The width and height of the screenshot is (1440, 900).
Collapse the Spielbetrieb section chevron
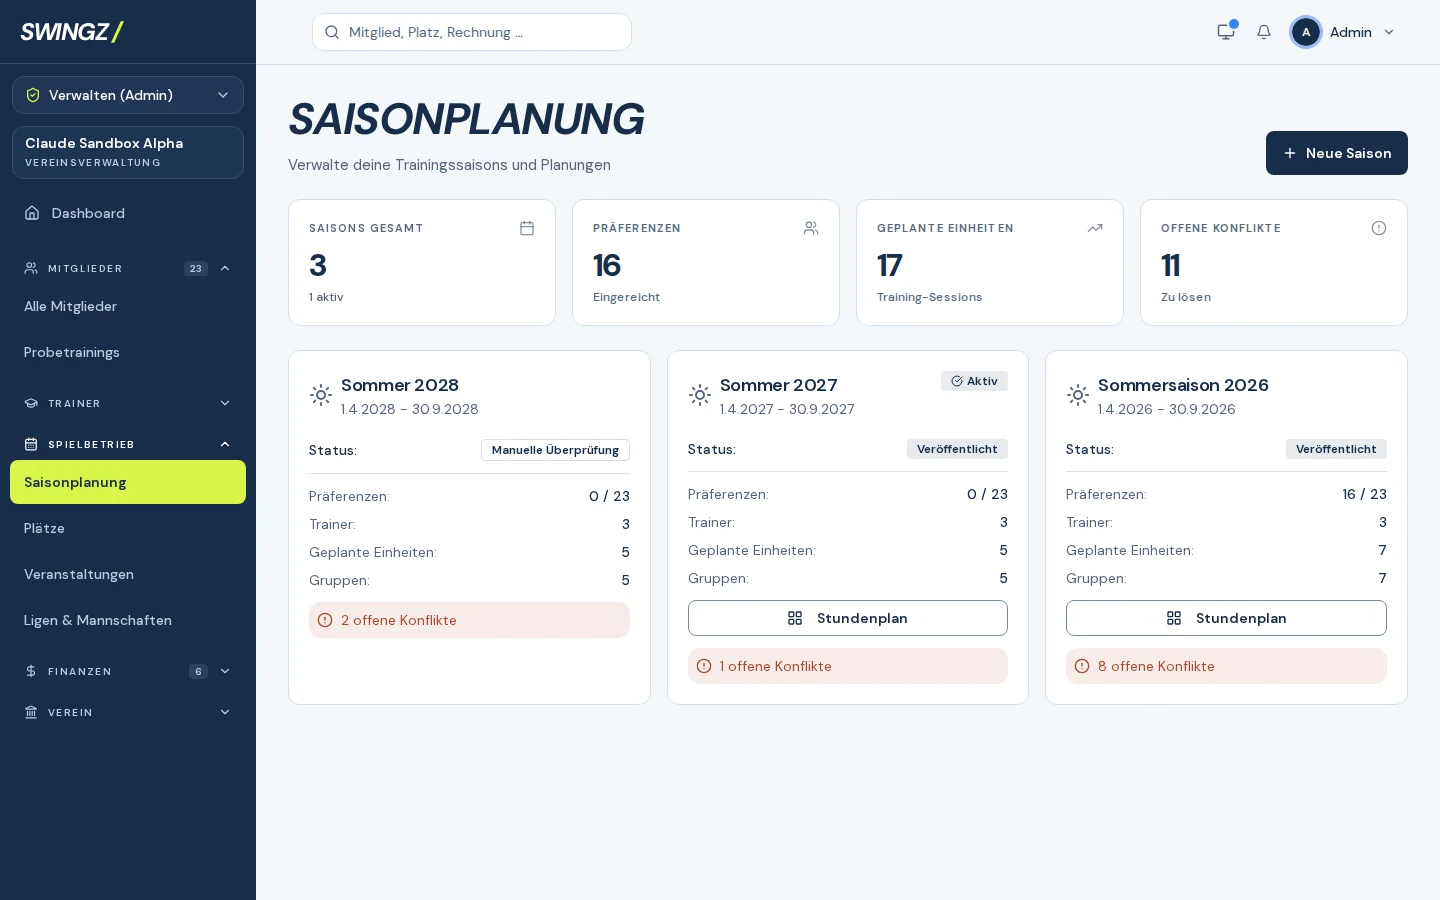pyautogui.click(x=225, y=444)
